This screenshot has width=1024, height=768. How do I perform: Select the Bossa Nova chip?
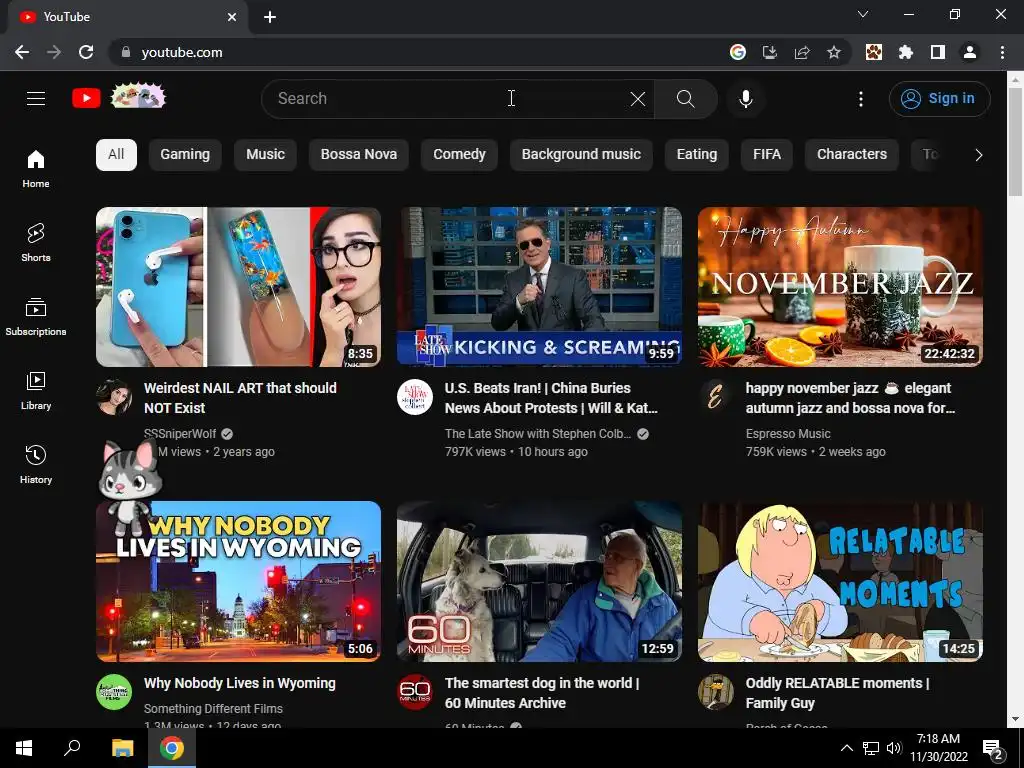pyautogui.click(x=359, y=155)
